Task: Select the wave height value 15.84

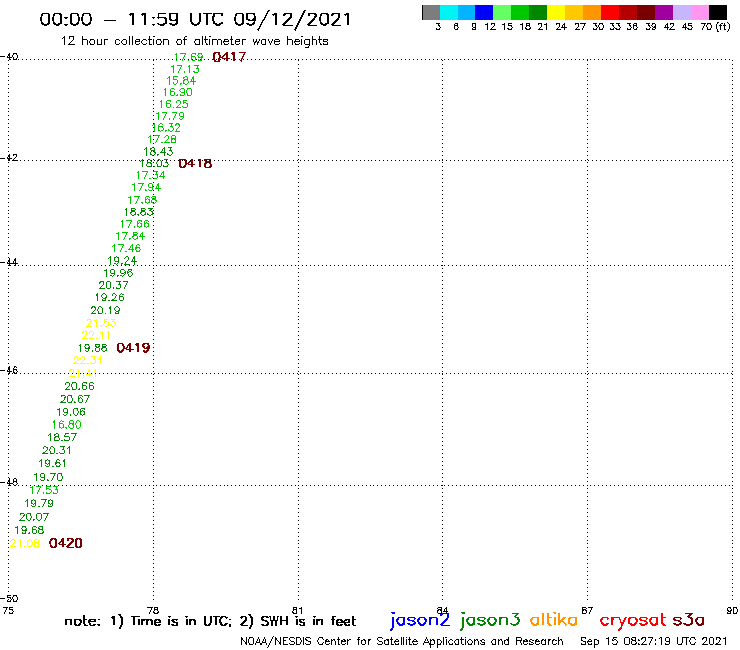Action: [181, 81]
